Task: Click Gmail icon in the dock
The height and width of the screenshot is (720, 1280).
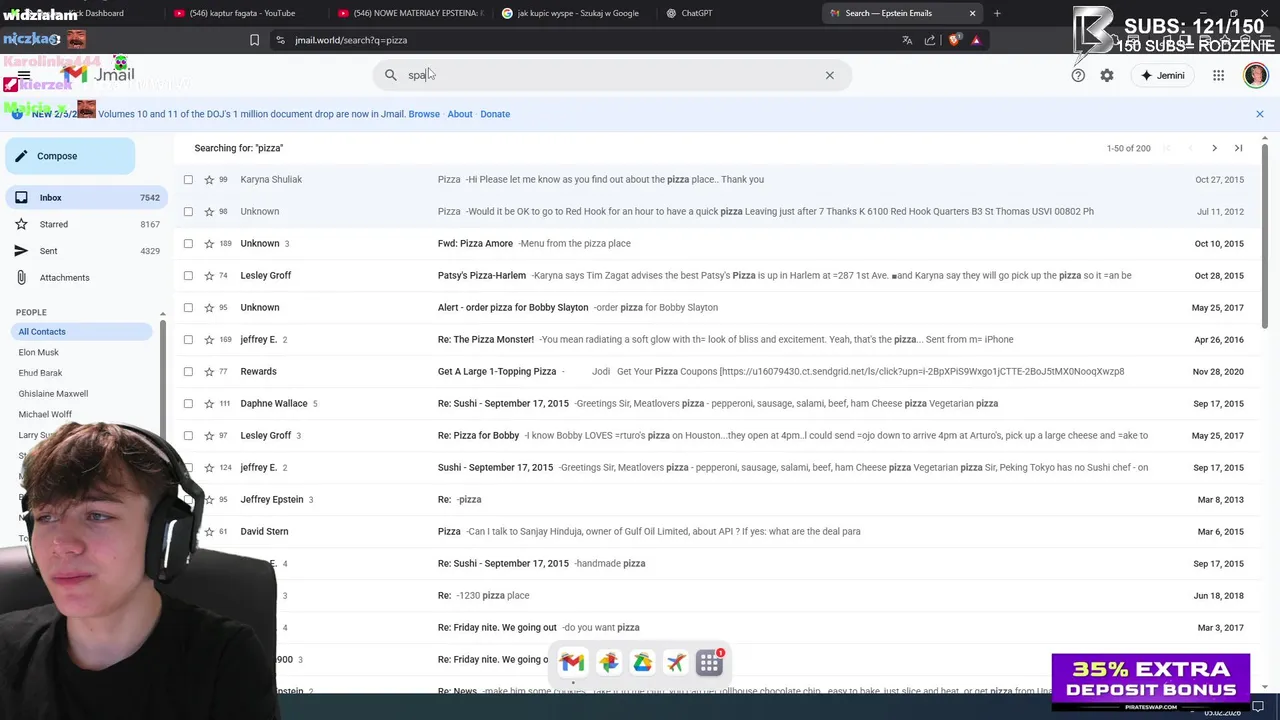Action: click(x=572, y=662)
